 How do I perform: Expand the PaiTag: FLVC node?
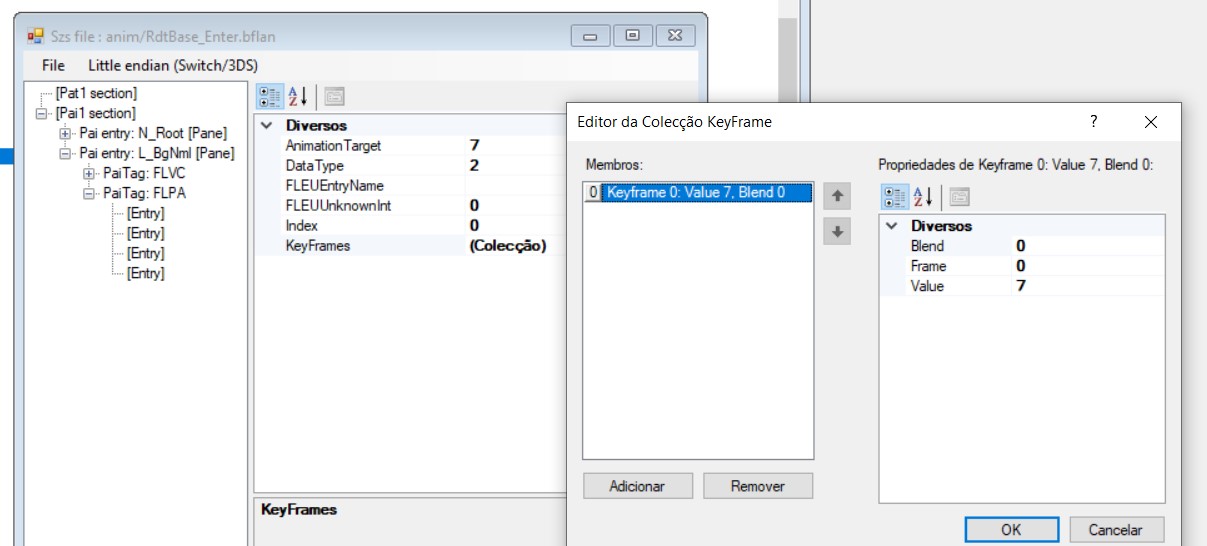point(89,173)
